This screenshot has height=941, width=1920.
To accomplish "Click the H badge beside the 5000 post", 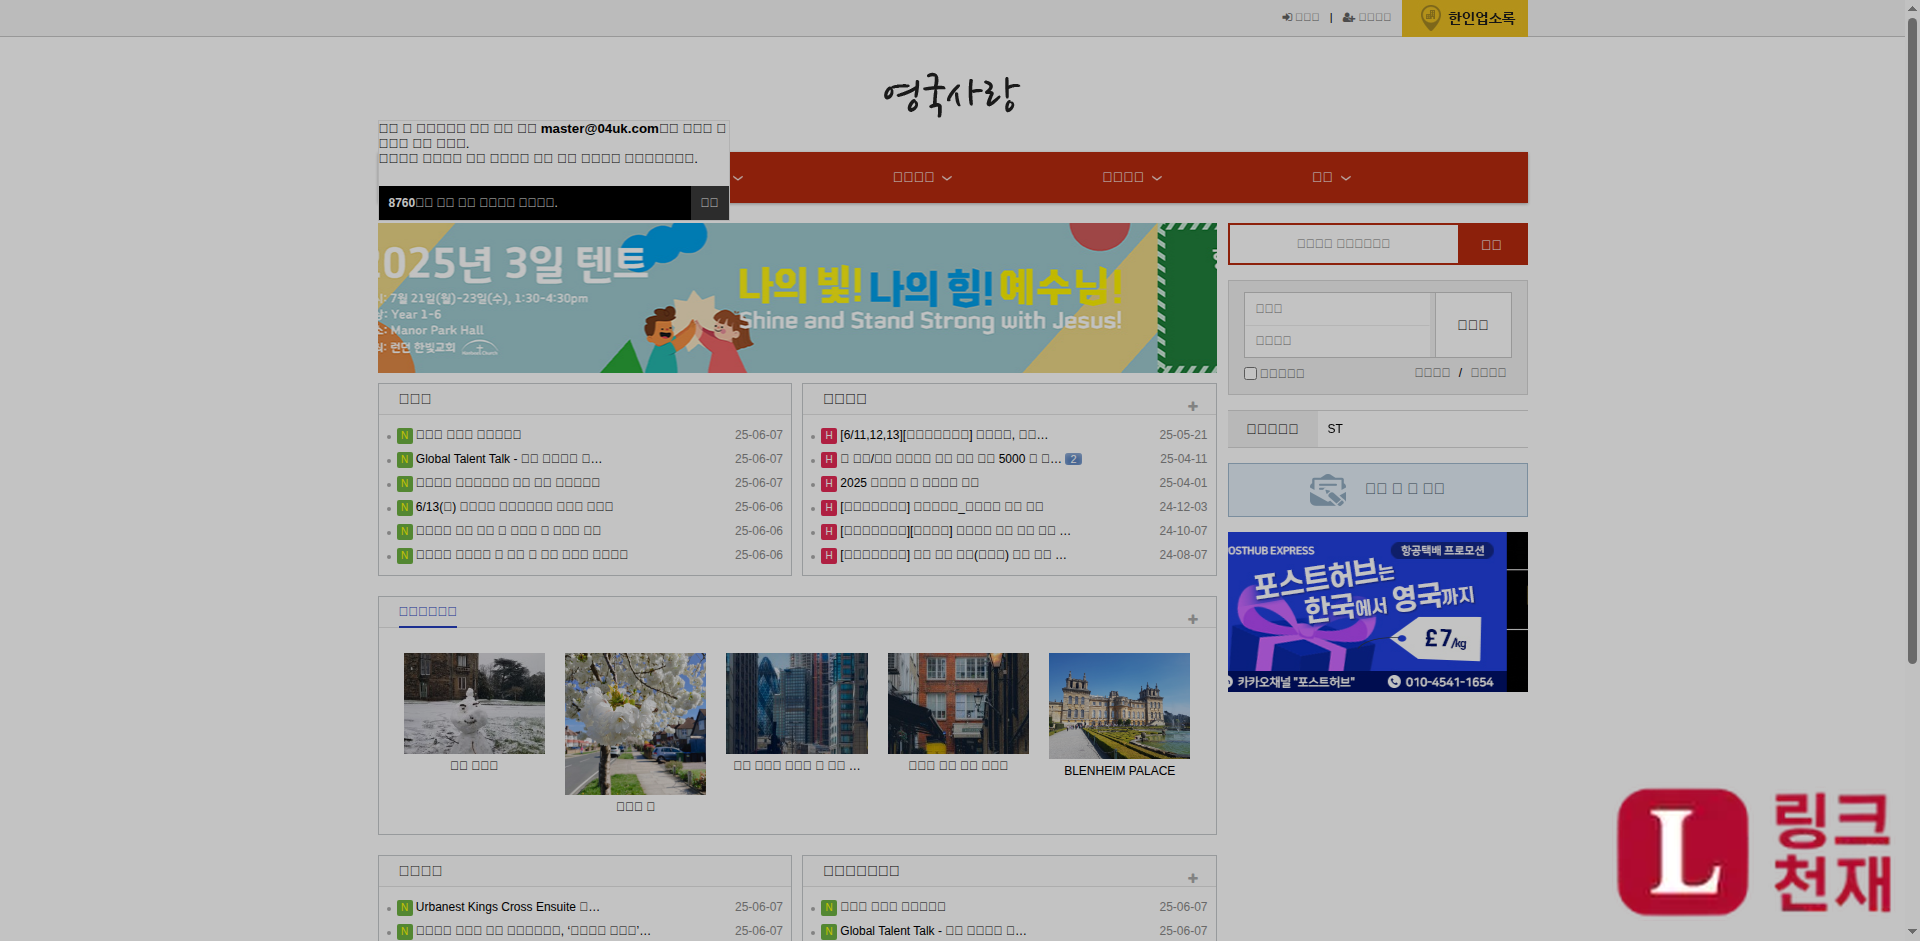I will (x=829, y=460).
